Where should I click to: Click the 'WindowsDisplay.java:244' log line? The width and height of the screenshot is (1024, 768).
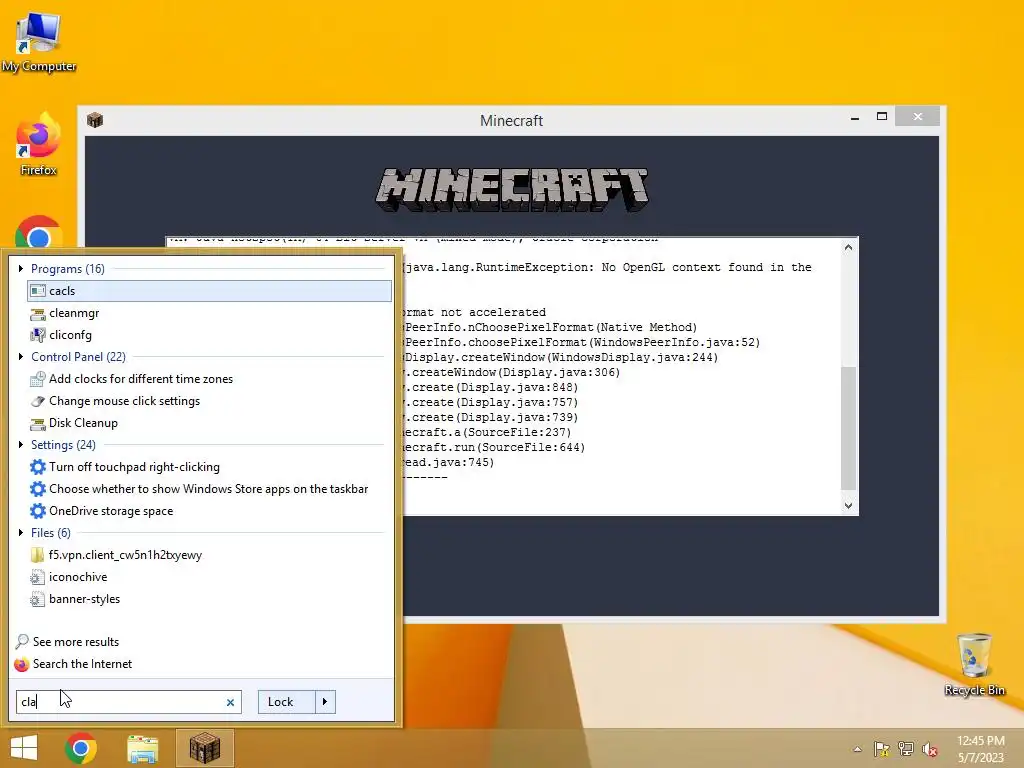point(560,357)
